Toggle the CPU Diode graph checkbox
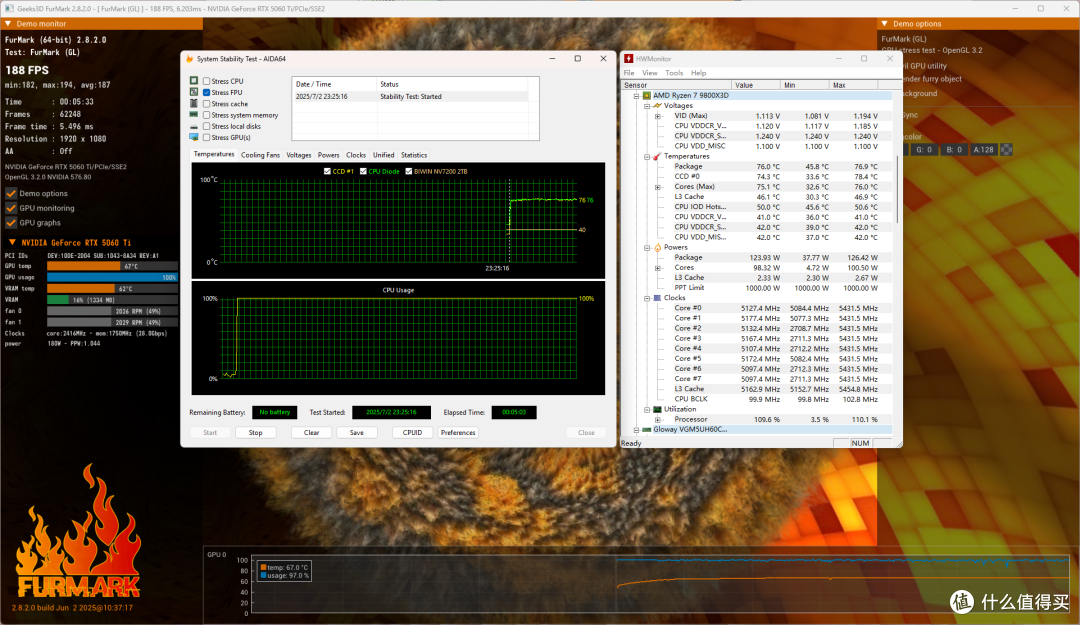1080x625 pixels. [x=363, y=171]
